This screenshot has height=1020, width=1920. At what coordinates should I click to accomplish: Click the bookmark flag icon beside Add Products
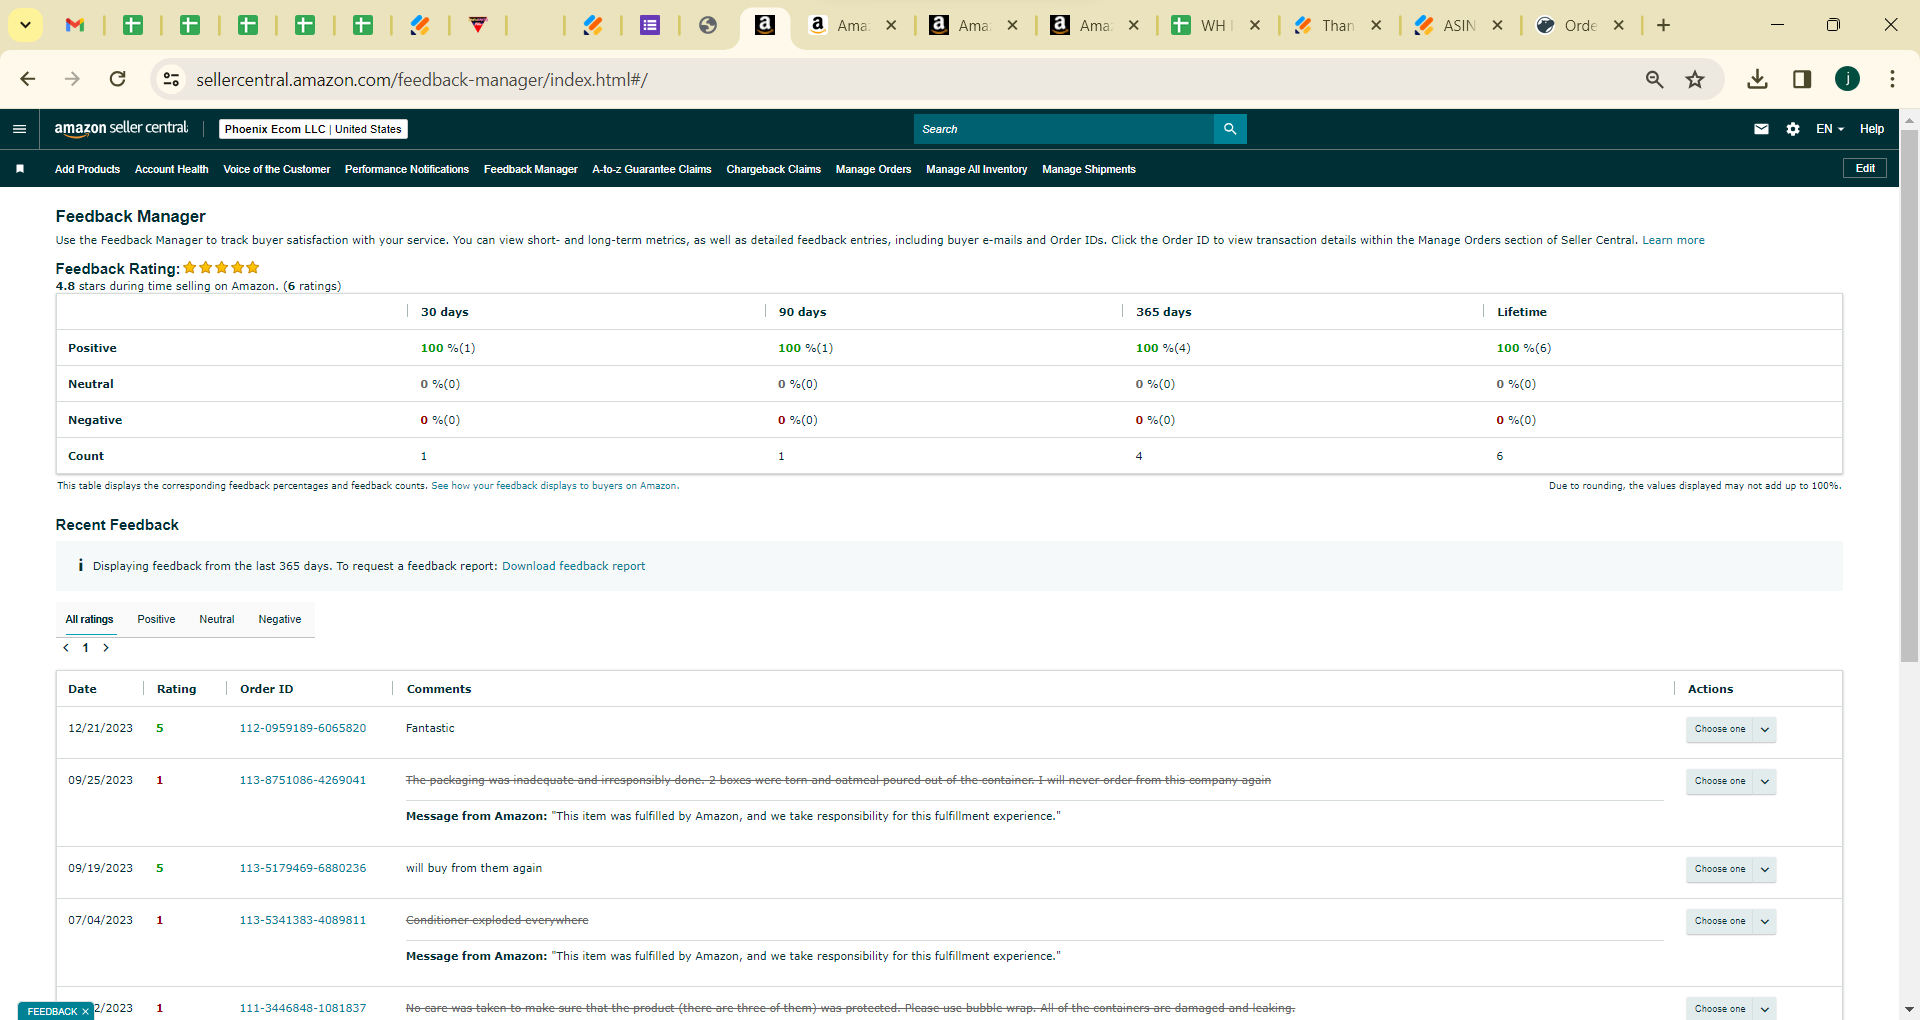click(x=20, y=169)
